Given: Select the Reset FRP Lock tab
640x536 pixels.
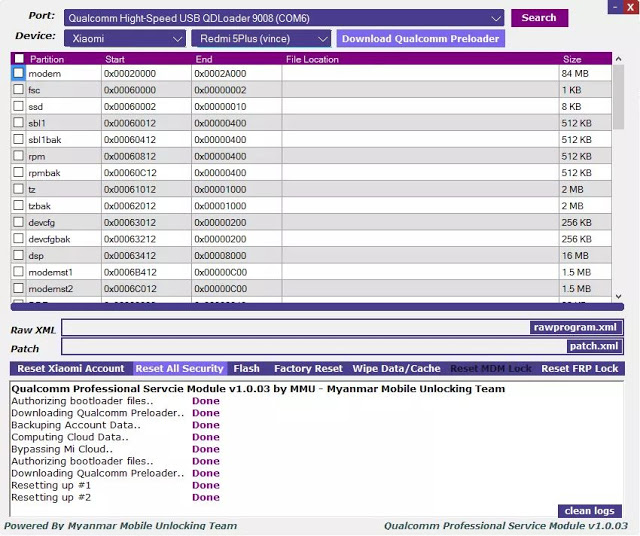Looking at the screenshot, I should pyautogui.click(x=580, y=369).
